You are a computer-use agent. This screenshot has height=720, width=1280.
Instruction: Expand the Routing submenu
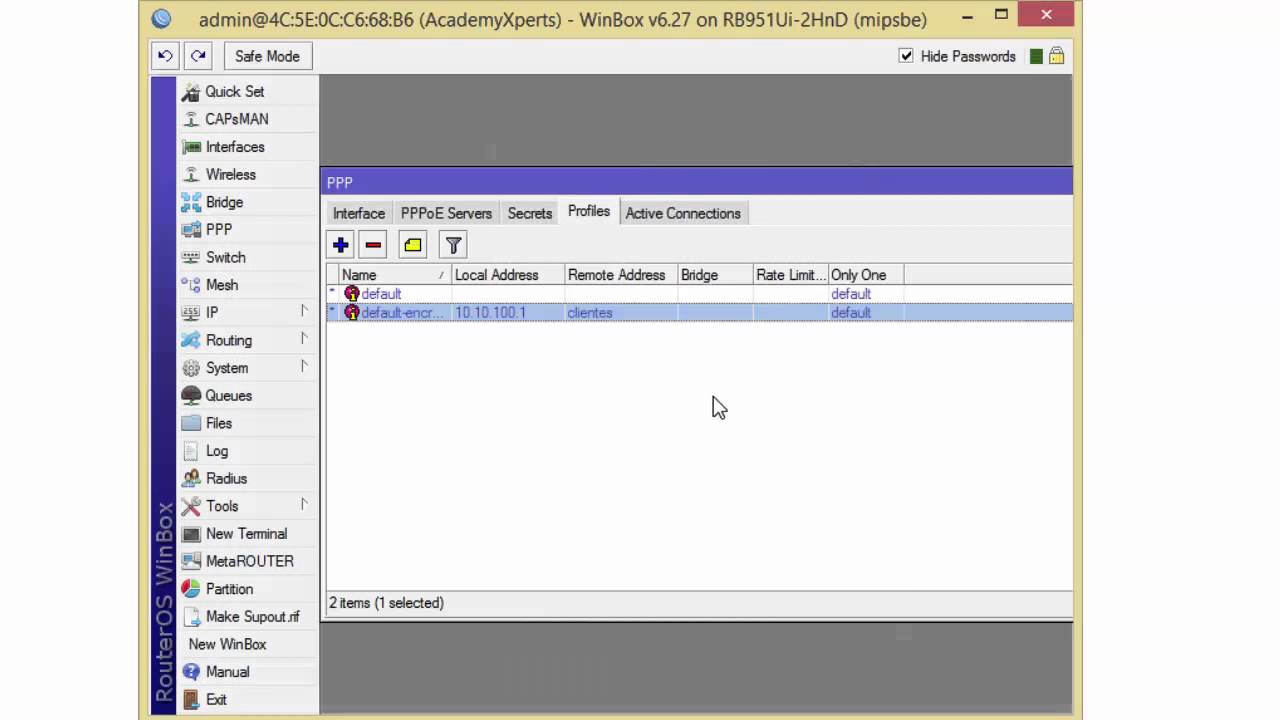(246, 340)
